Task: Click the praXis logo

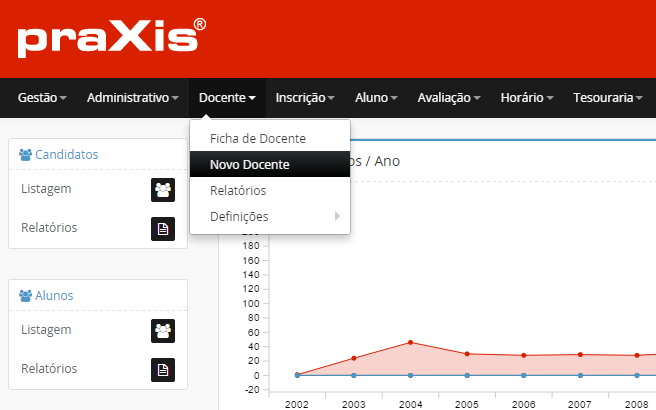Action: (112, 38)
